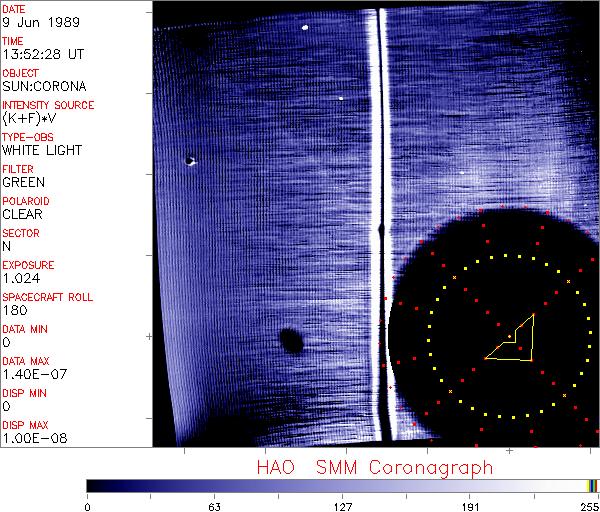The image size is (600, 512).
Task: Click the exposure value 1.024
Action: pyautogui.click(x=21, y=278)
